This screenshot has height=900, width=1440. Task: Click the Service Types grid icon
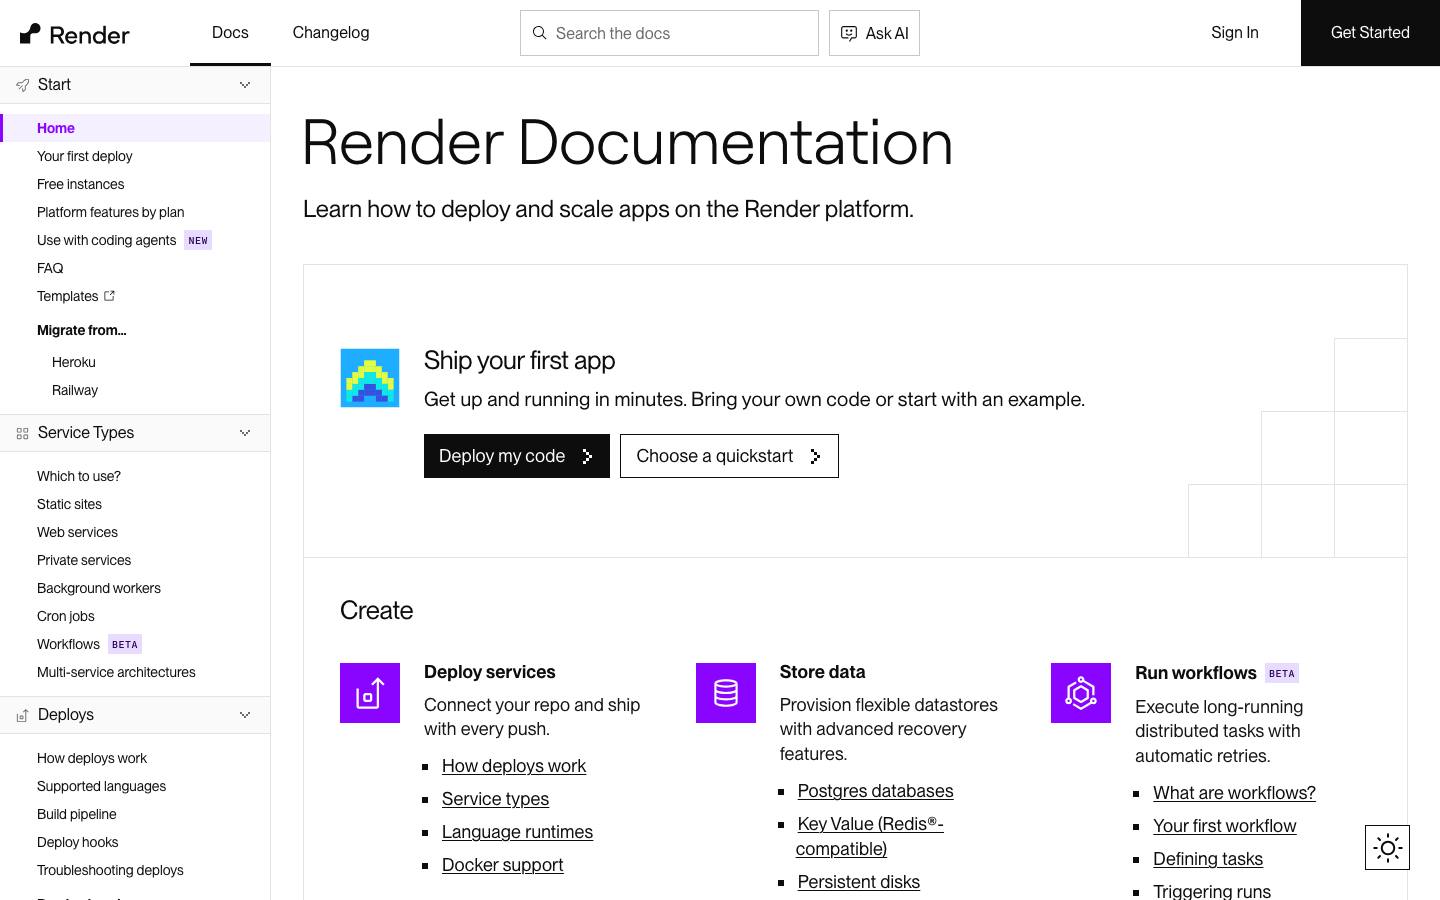(23, 433)
